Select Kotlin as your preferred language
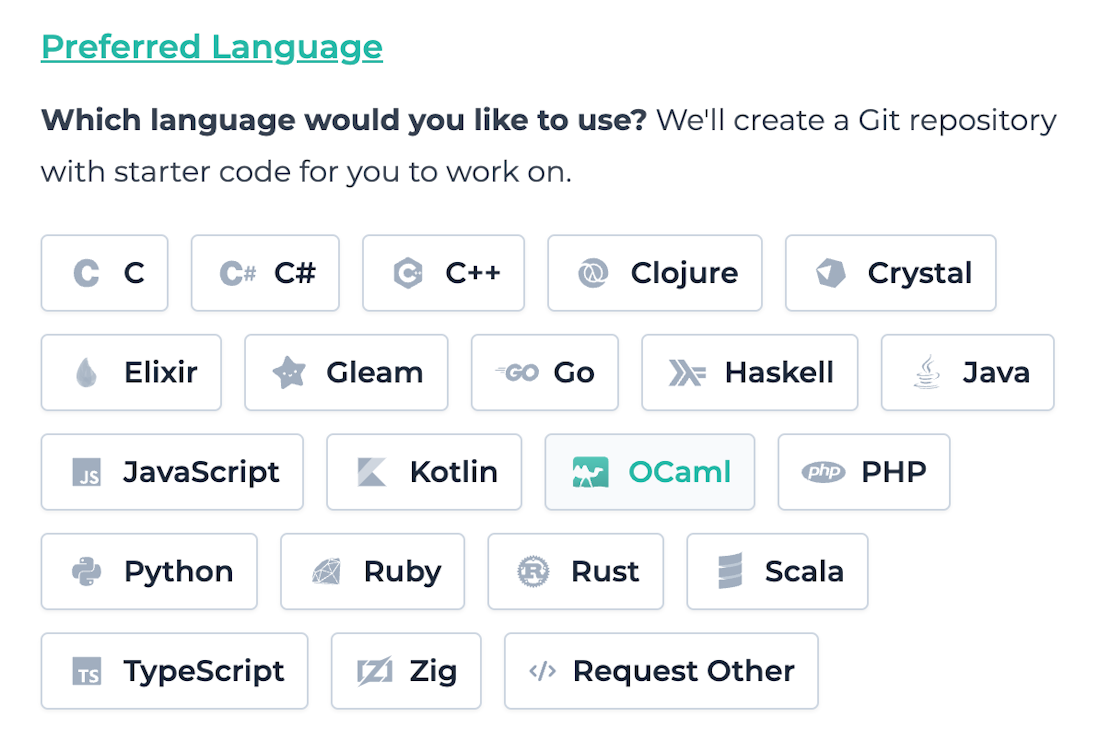 tap(423, 471)
